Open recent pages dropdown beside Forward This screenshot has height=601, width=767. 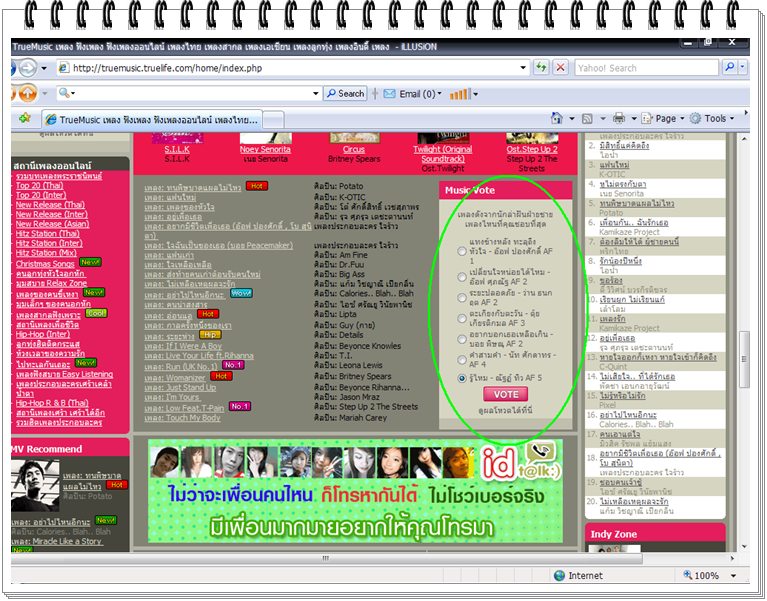(x=44, y=68)
